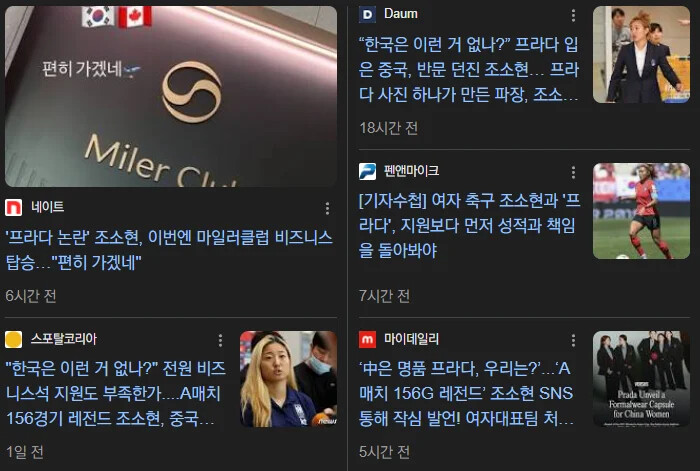Click the 마이데일리 red logo icon
The image size is (700, 471).
coord(367,339)
